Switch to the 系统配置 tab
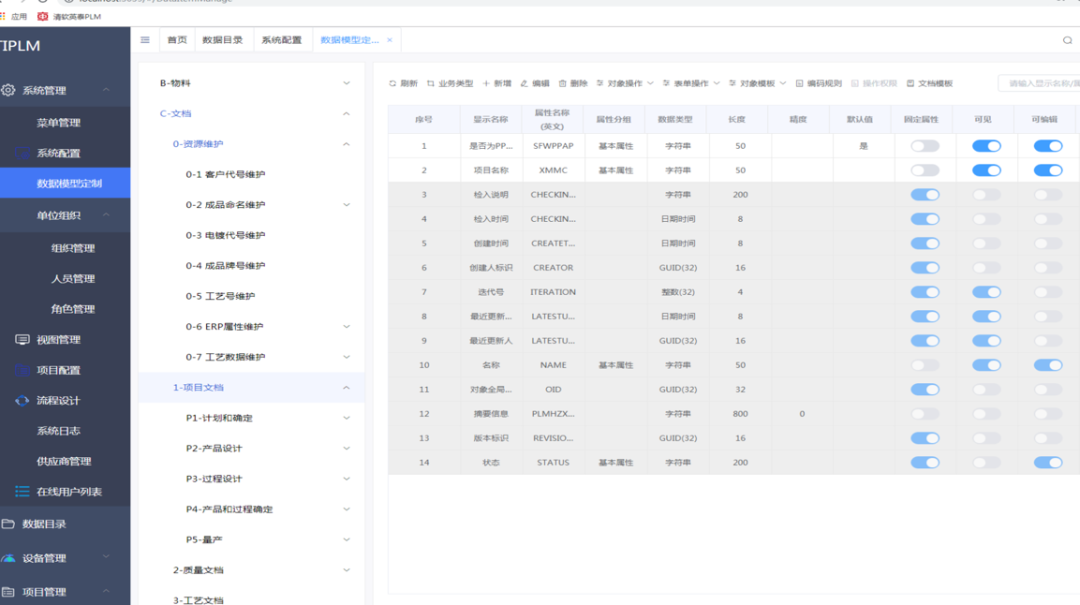 coord(282,40)
